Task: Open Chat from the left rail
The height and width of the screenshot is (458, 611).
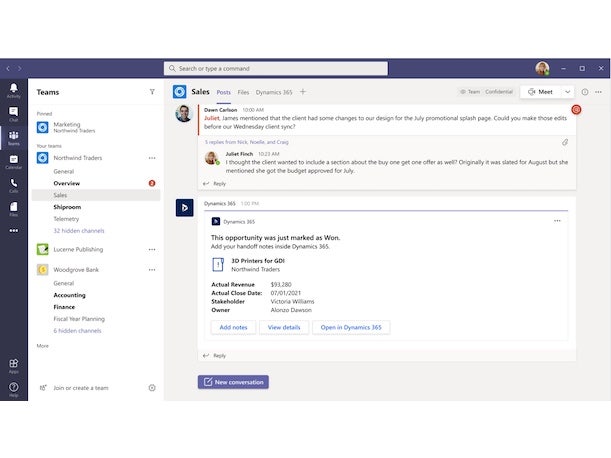Action: (13, 115)
